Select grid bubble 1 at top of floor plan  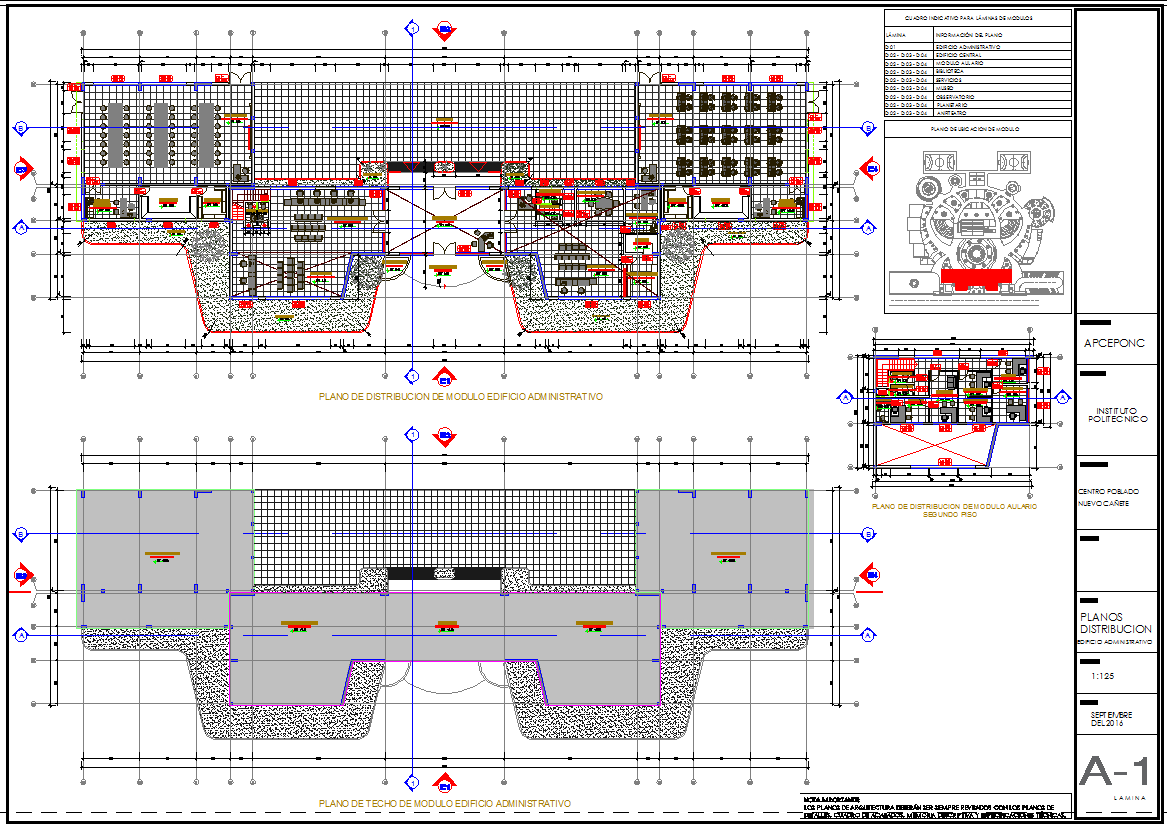[411, 30]
